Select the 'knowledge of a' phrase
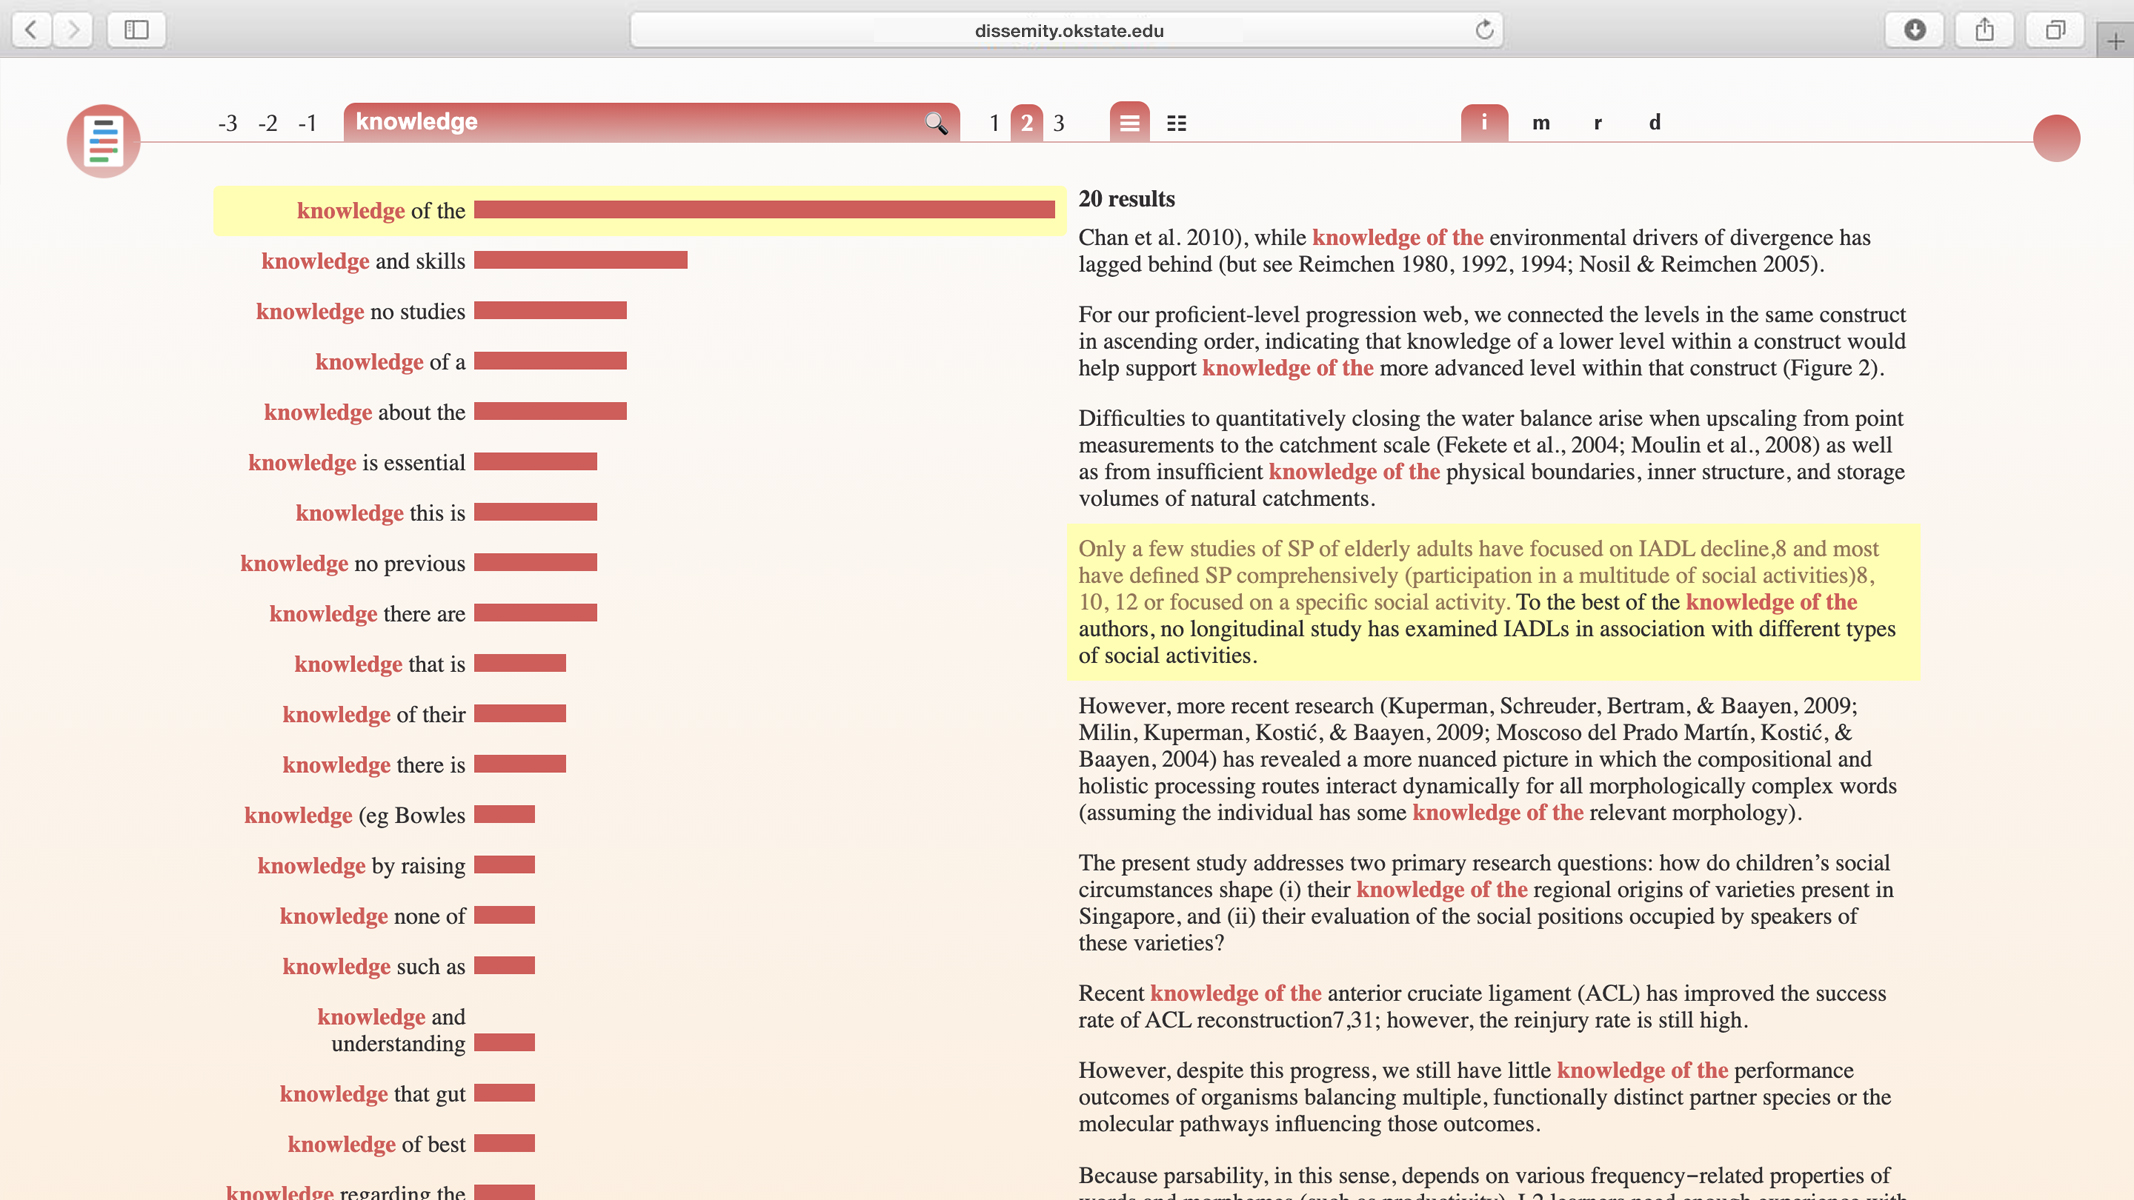This screenshot has height=1200, width=2134. [390, 362]
